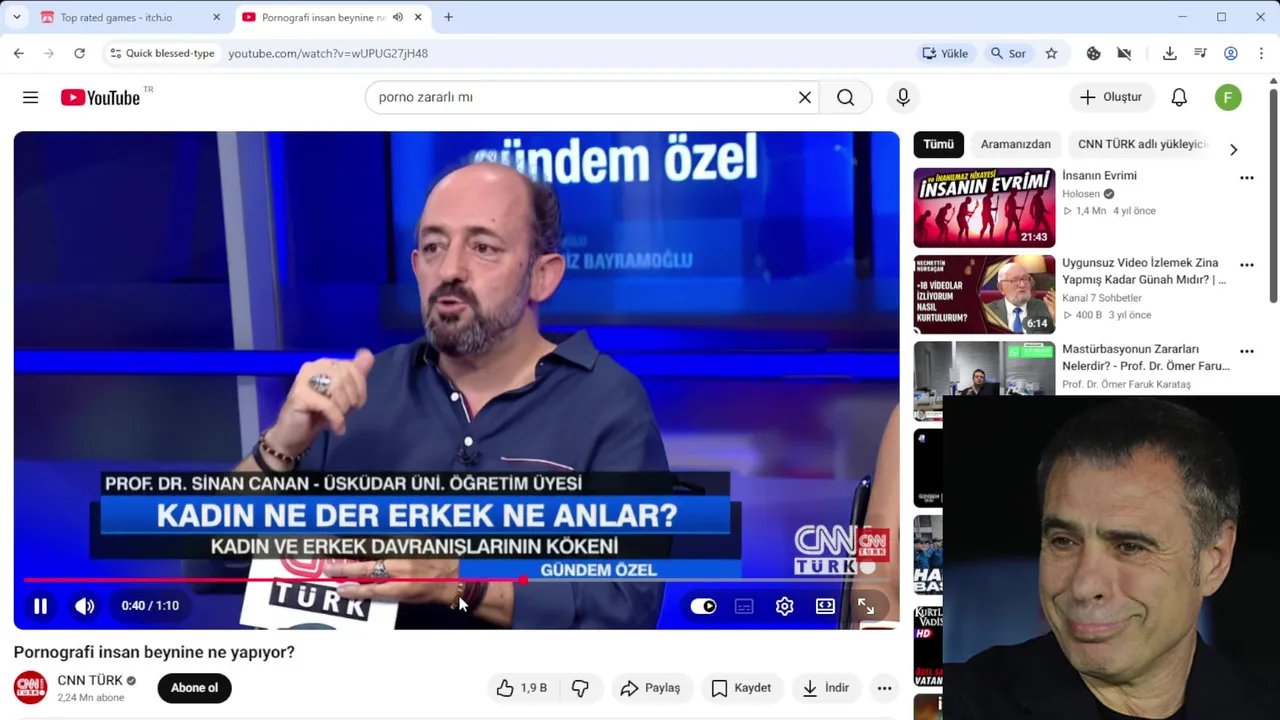
Task: Click the magnifier search button
Action: [x=846, y=97]
